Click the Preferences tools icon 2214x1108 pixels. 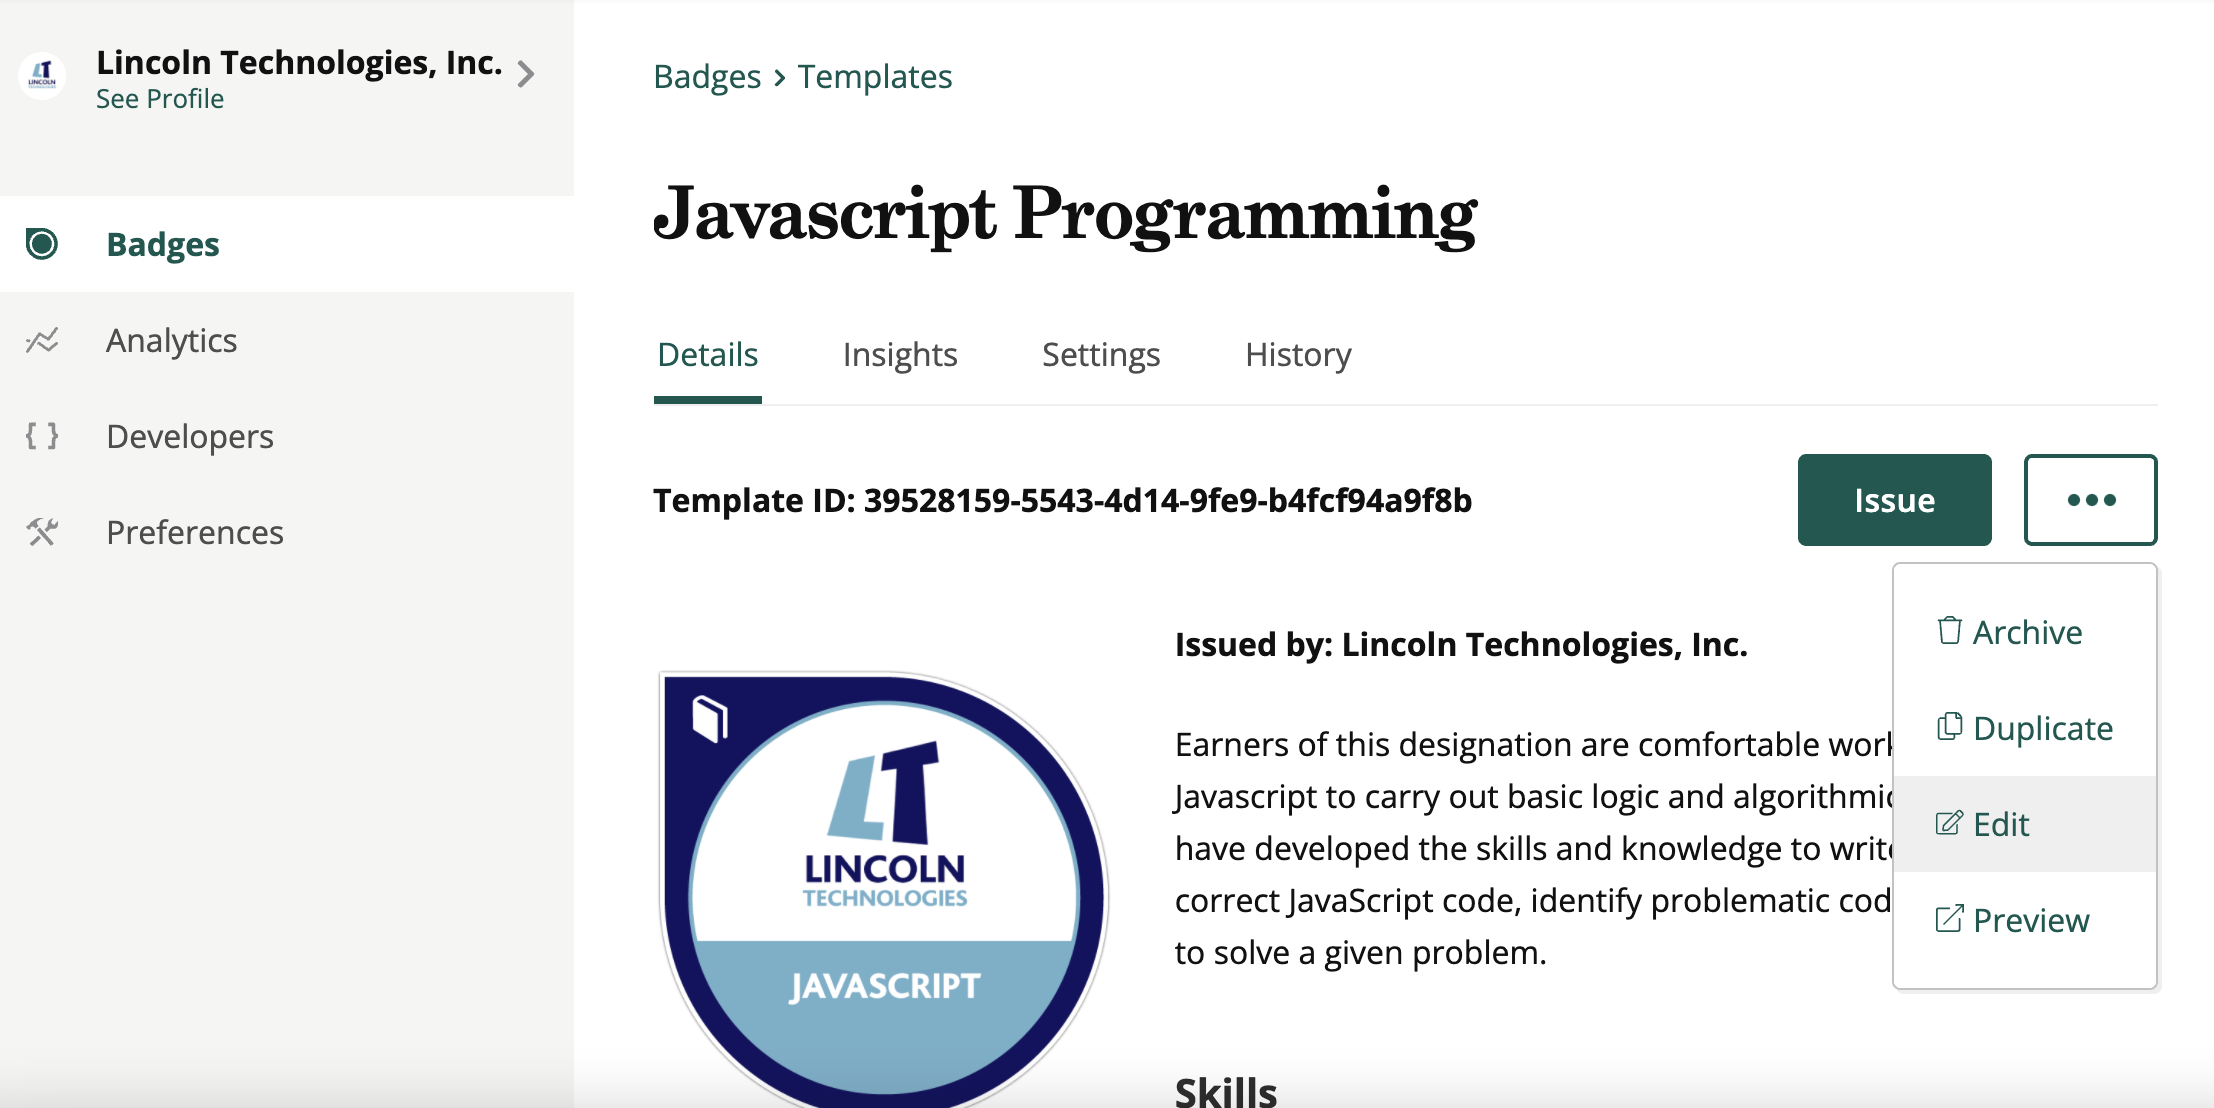click(x=42, y=532)
